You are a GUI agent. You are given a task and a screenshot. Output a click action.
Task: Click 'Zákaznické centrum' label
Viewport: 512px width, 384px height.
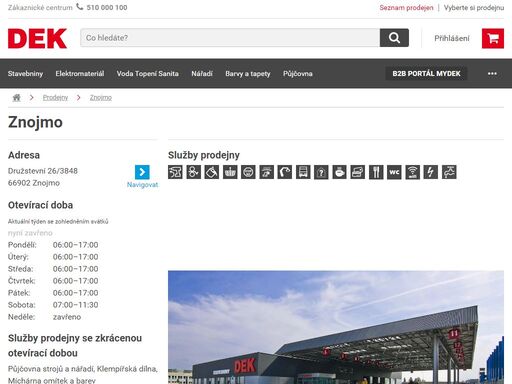click(40, 7)
